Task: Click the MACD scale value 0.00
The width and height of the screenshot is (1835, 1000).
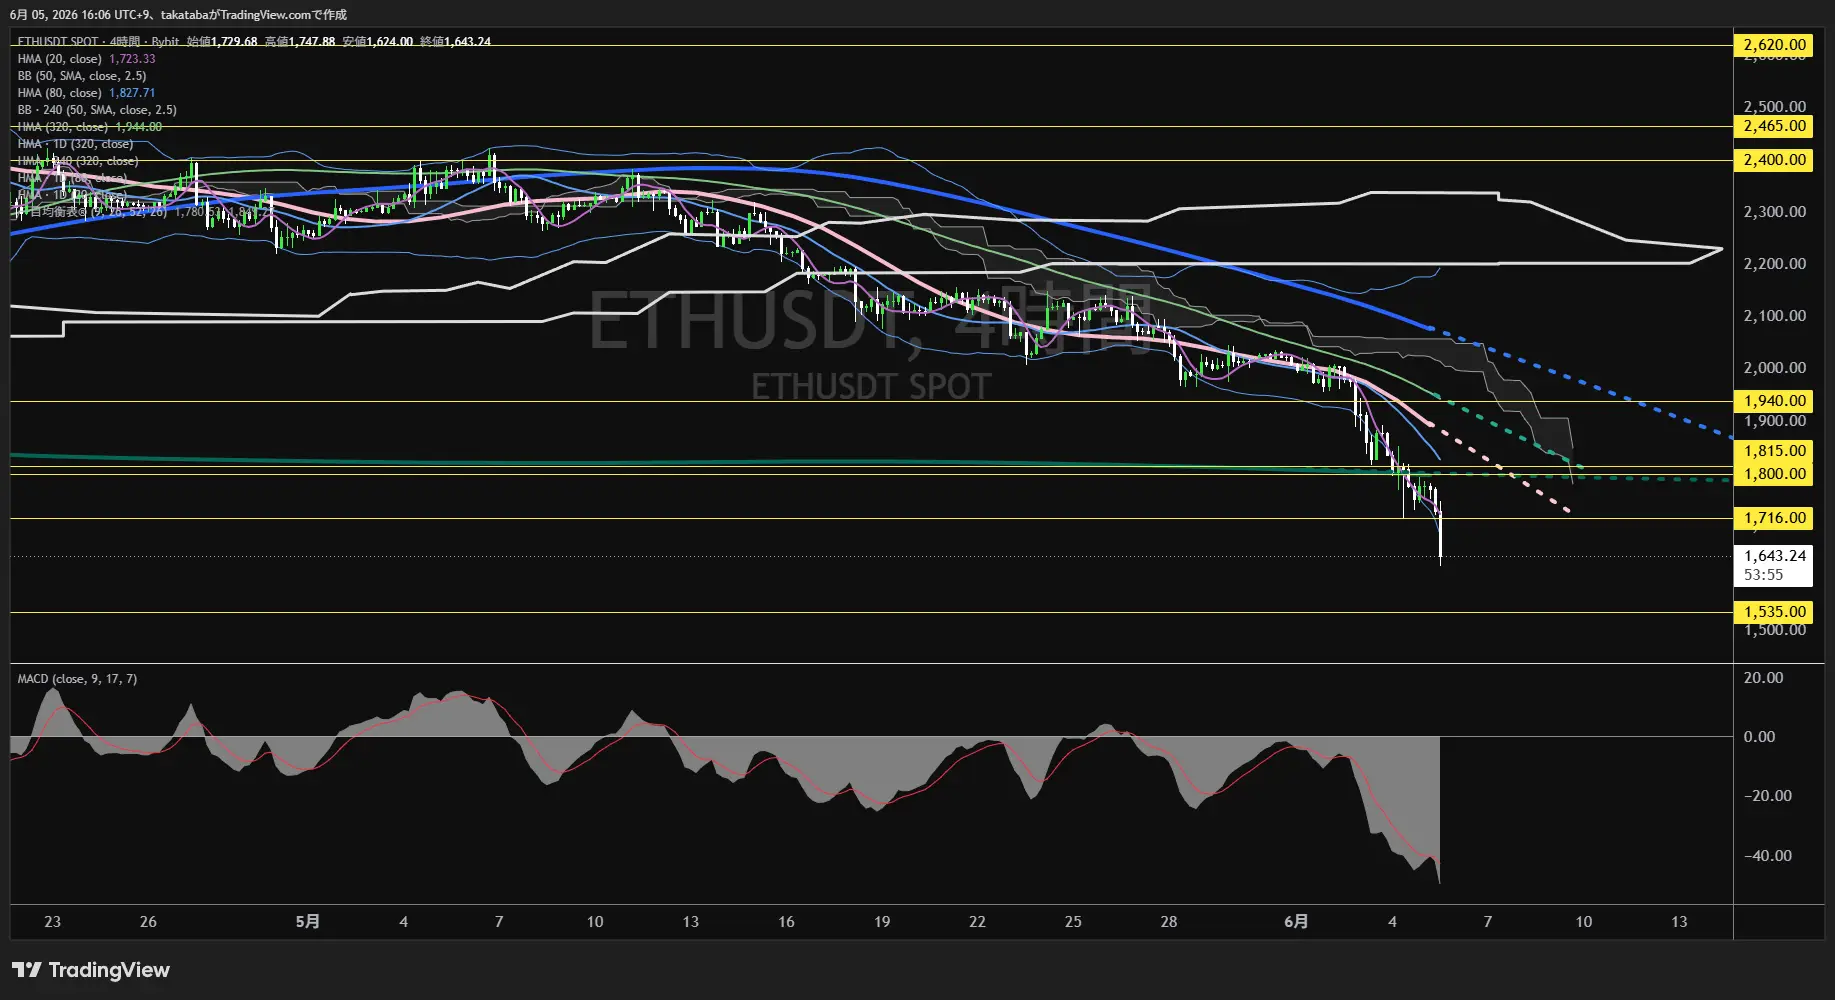Action: pos(1759,737)
